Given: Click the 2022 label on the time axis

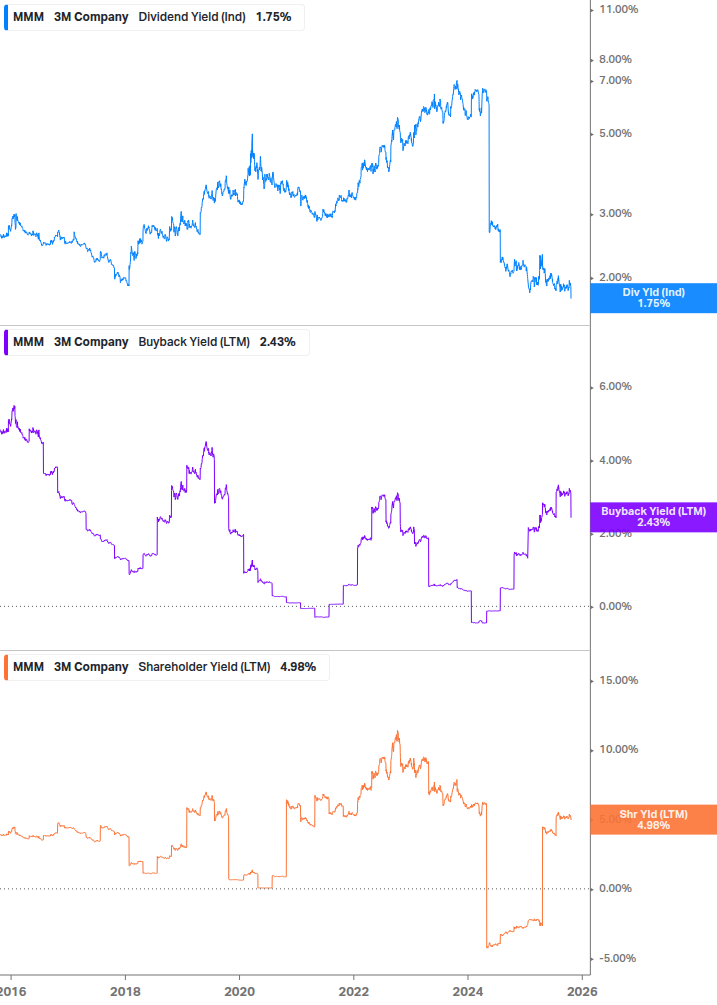Looking at the screenshot, I should pyautogui.click(x=353, y=989).
